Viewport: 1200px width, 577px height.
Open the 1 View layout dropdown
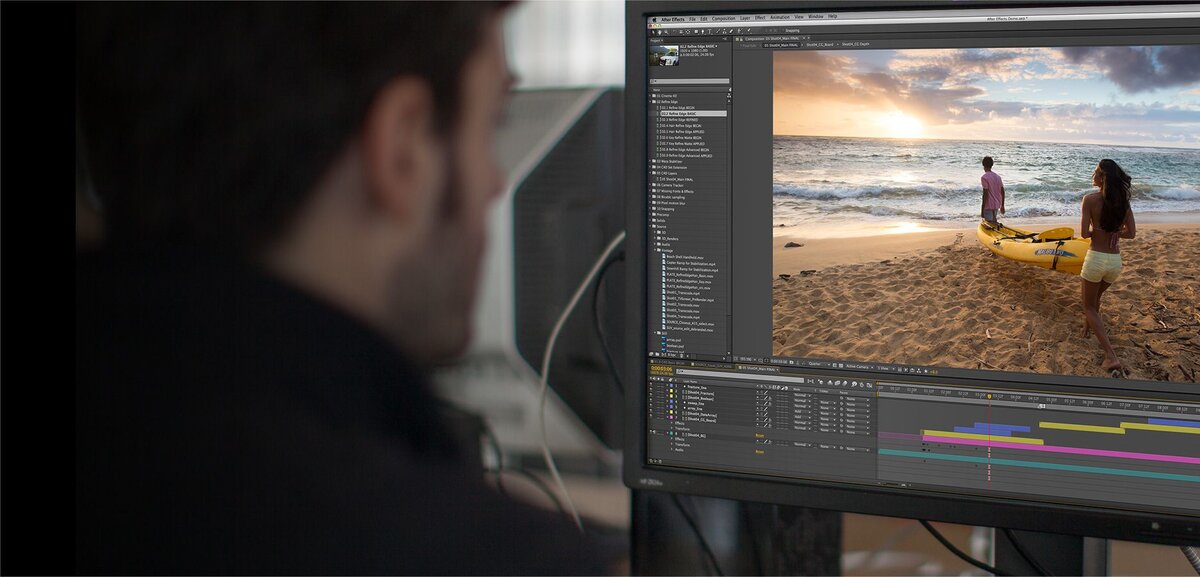885,368
